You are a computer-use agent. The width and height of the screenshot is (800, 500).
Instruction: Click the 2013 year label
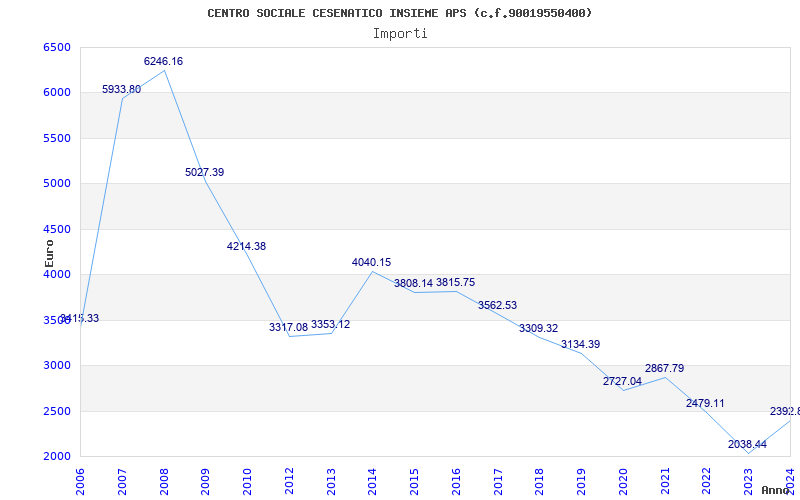click(331, 481)
